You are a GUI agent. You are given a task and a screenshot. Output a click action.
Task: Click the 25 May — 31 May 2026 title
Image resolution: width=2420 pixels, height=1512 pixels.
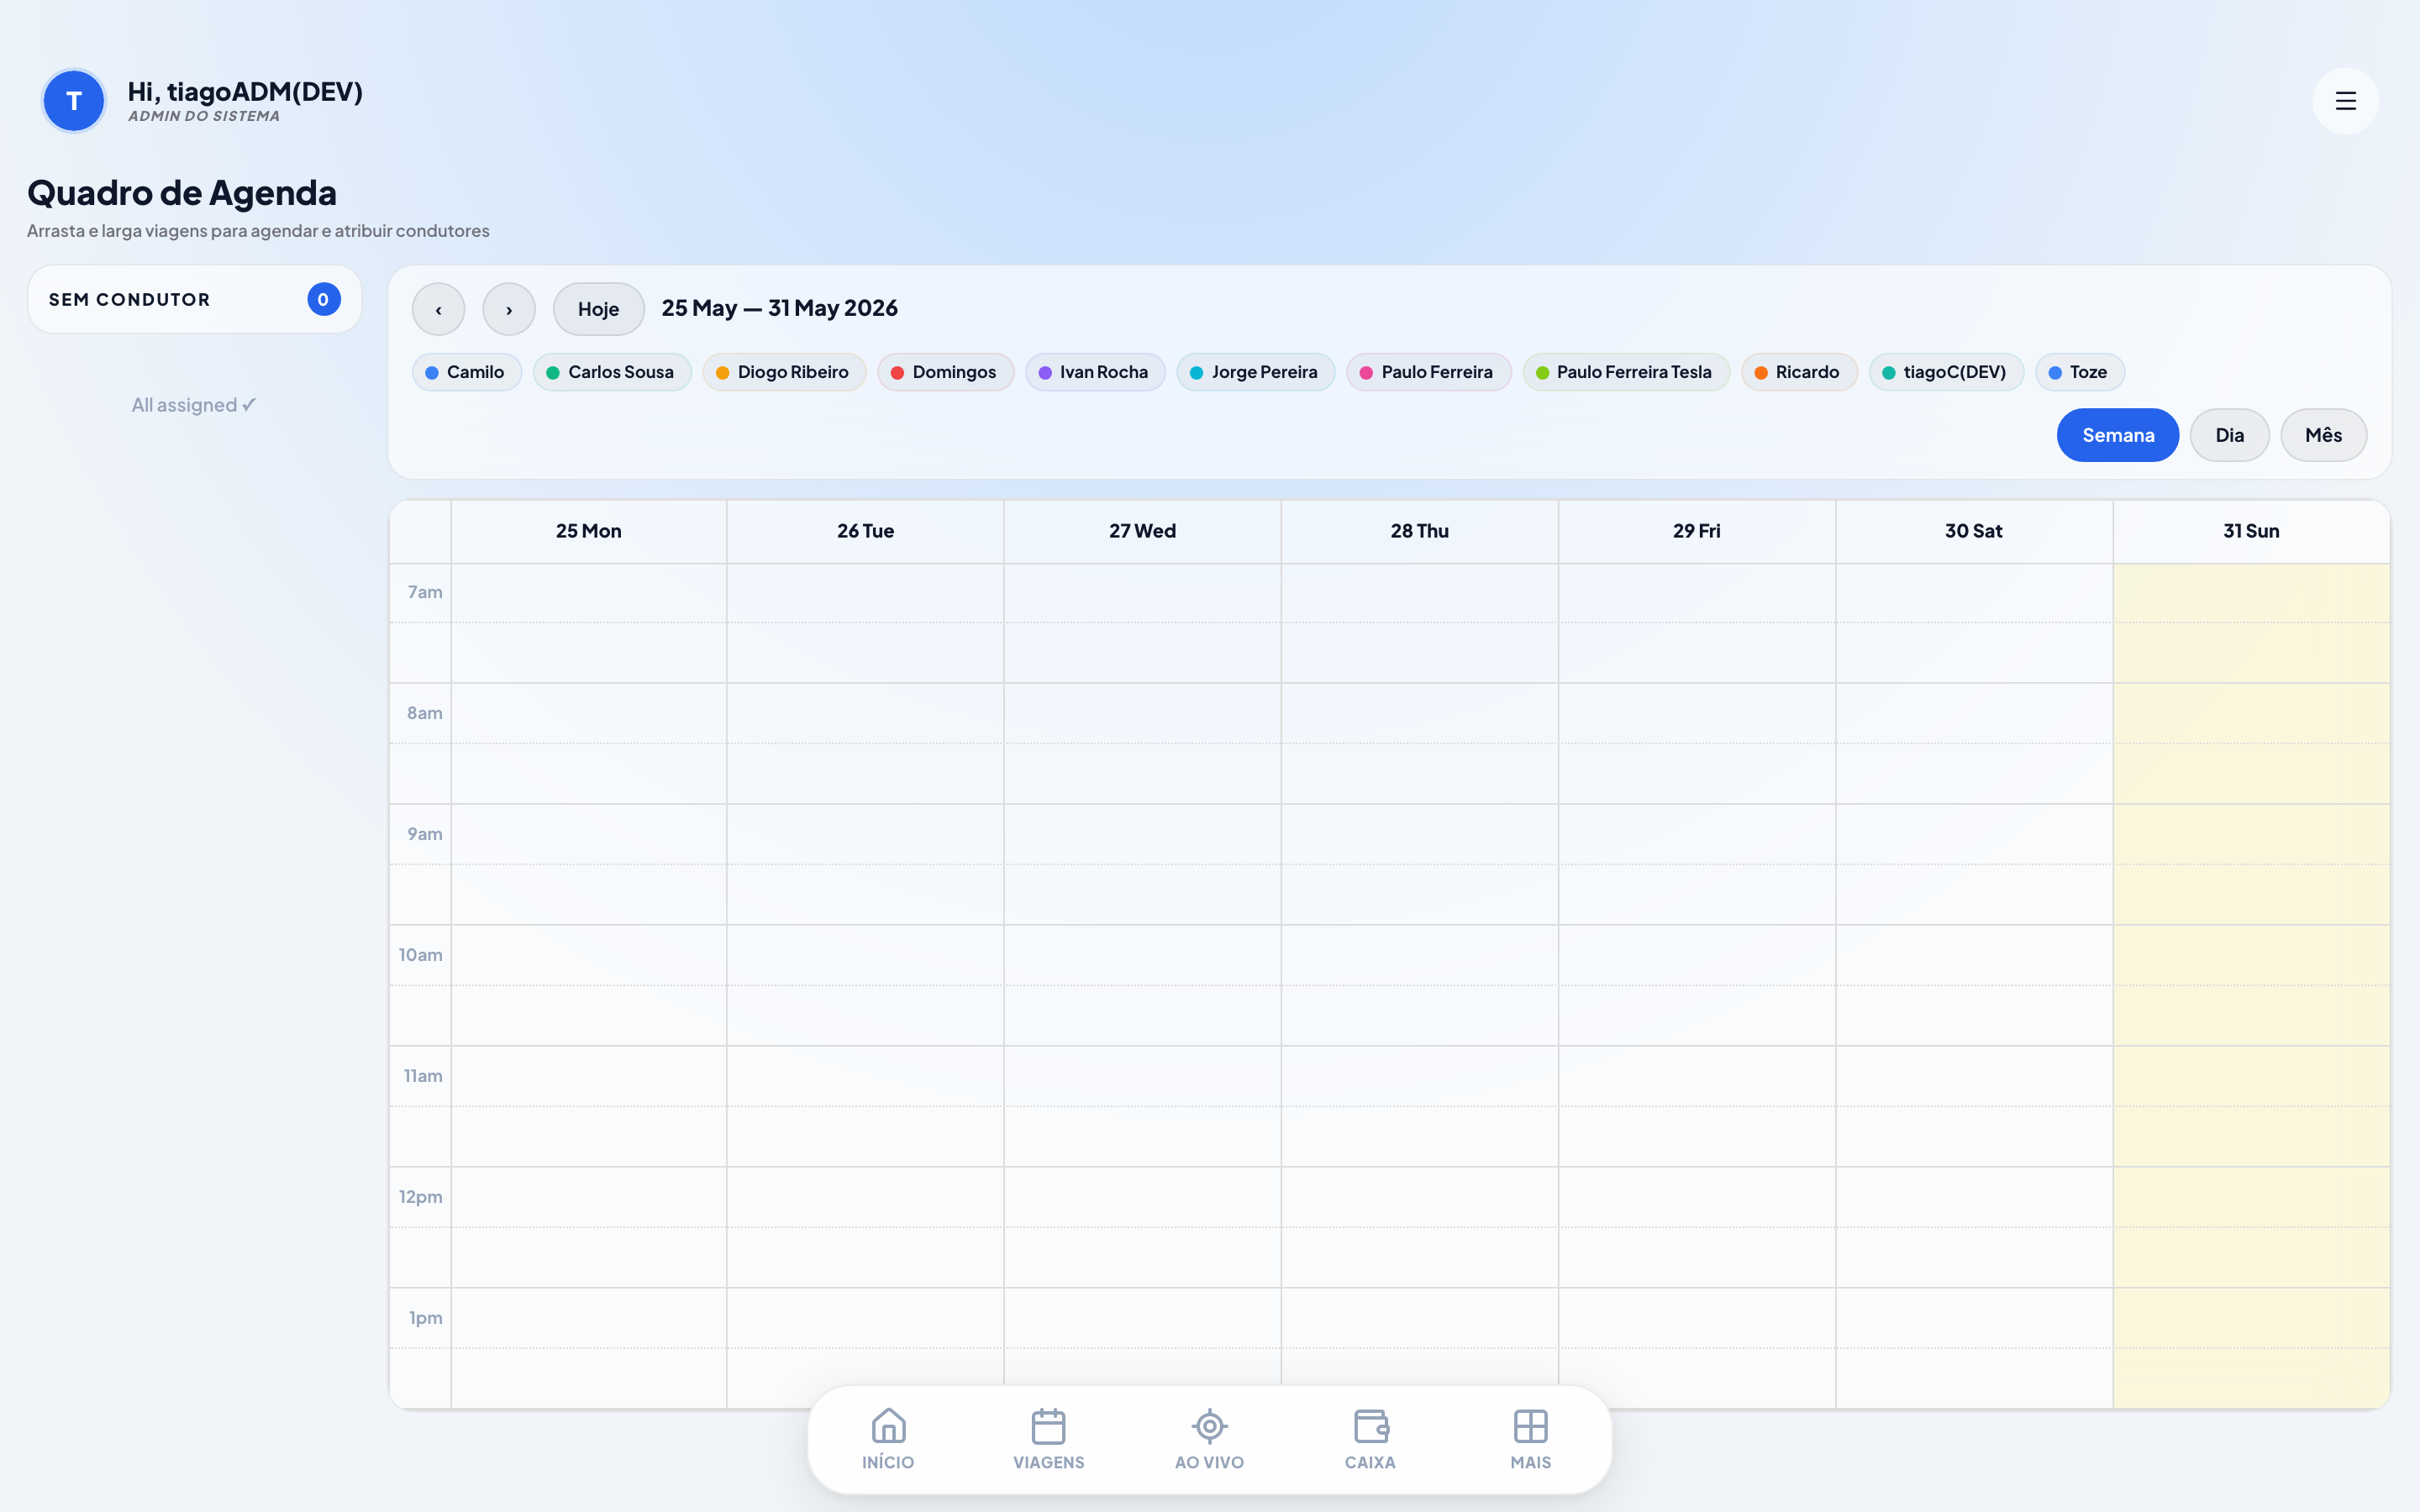coord(779,308)
